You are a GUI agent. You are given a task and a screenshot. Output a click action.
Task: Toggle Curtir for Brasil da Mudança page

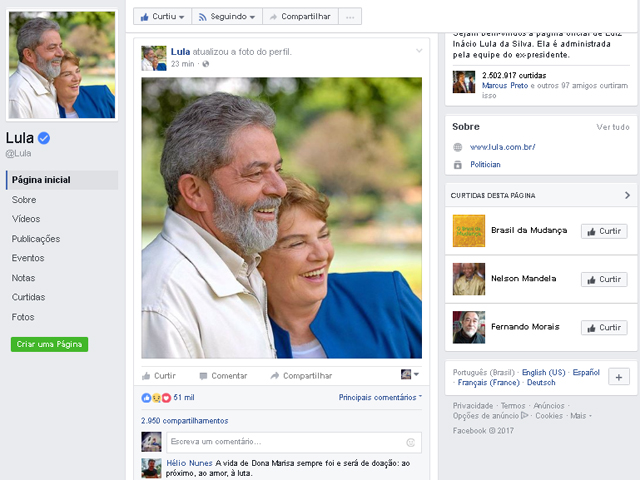pos(604,231)
